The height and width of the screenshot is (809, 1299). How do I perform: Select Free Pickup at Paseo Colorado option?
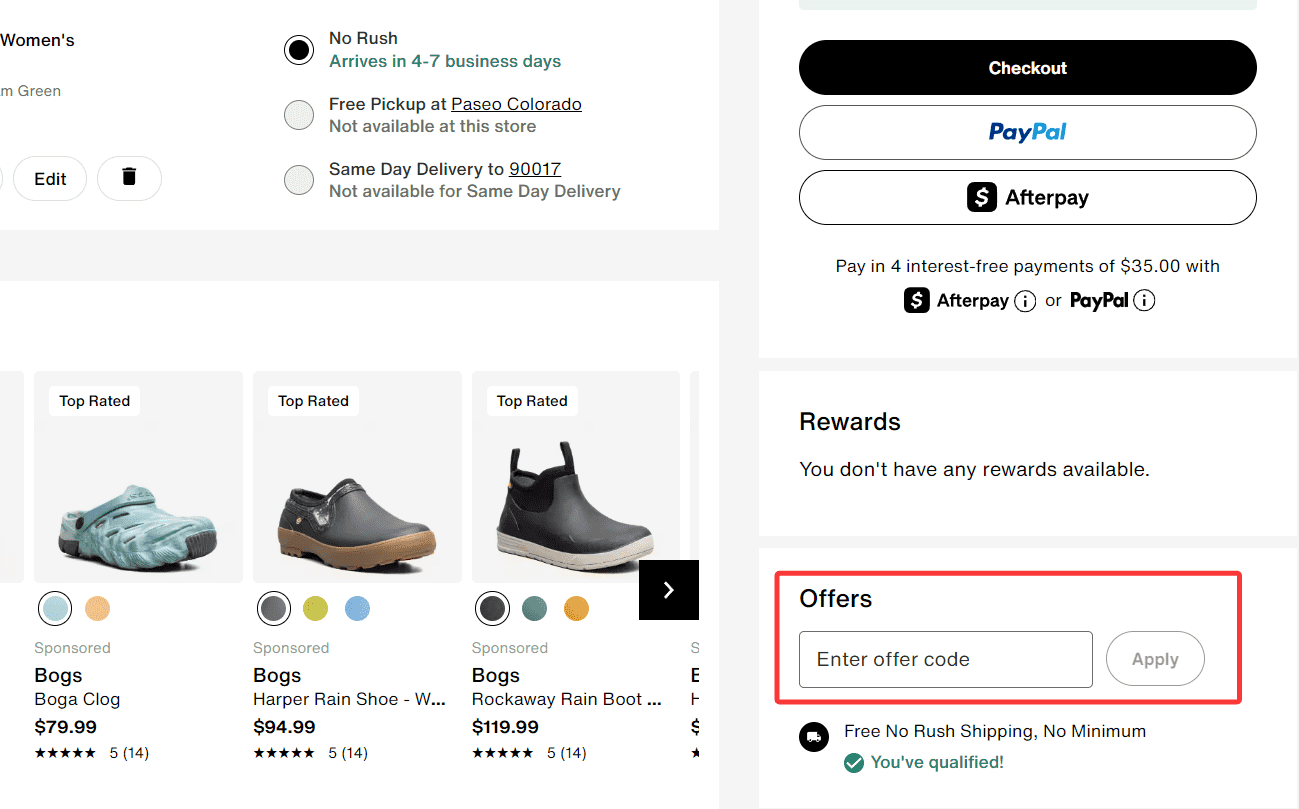click(299, 115)
